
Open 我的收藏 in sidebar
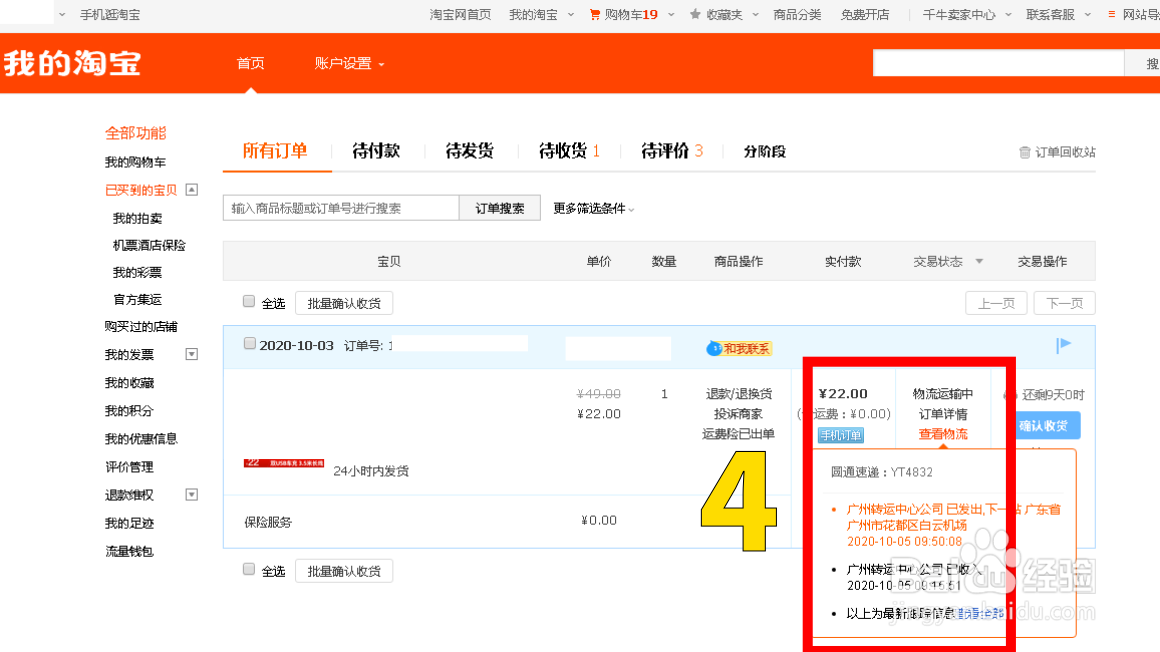point(129,383)
